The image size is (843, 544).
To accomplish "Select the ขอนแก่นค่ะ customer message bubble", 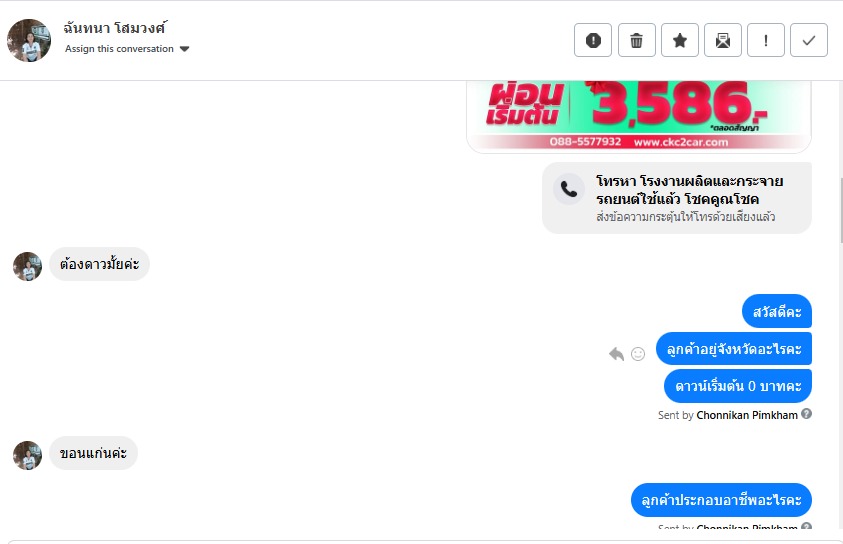I will pos(94,453).
